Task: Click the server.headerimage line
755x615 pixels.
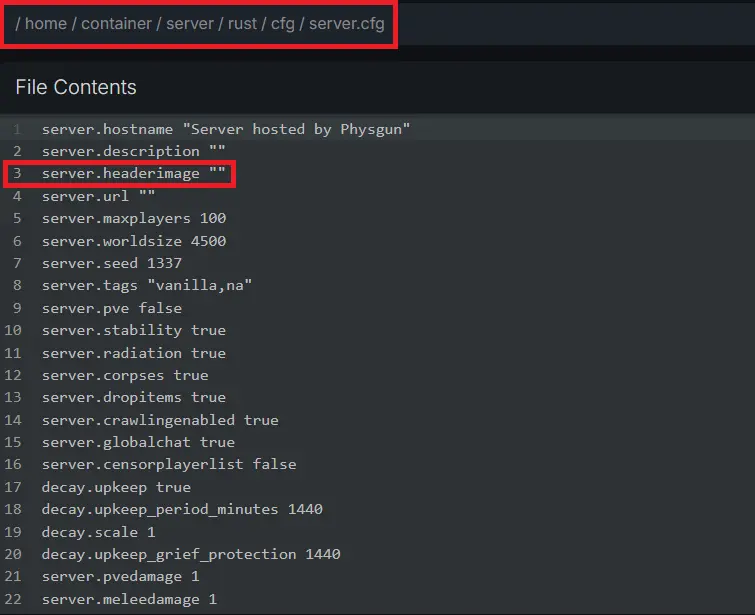Action: click(x=135, y=174)
